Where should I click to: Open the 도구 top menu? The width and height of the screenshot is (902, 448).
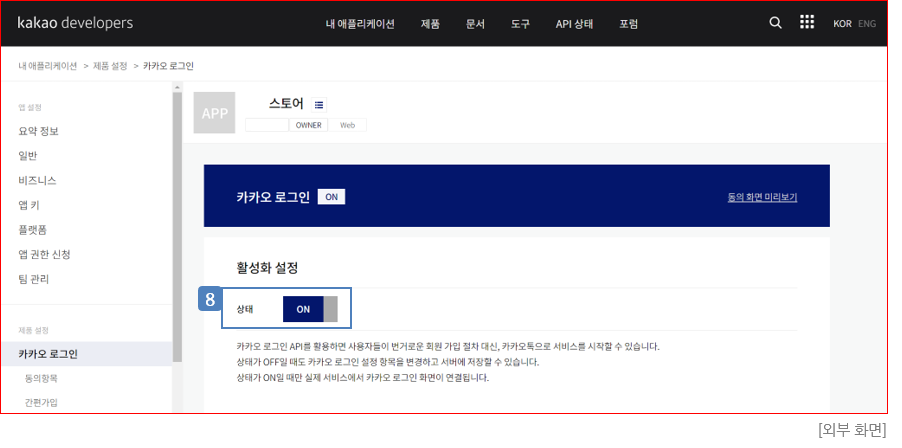[520, 24]
